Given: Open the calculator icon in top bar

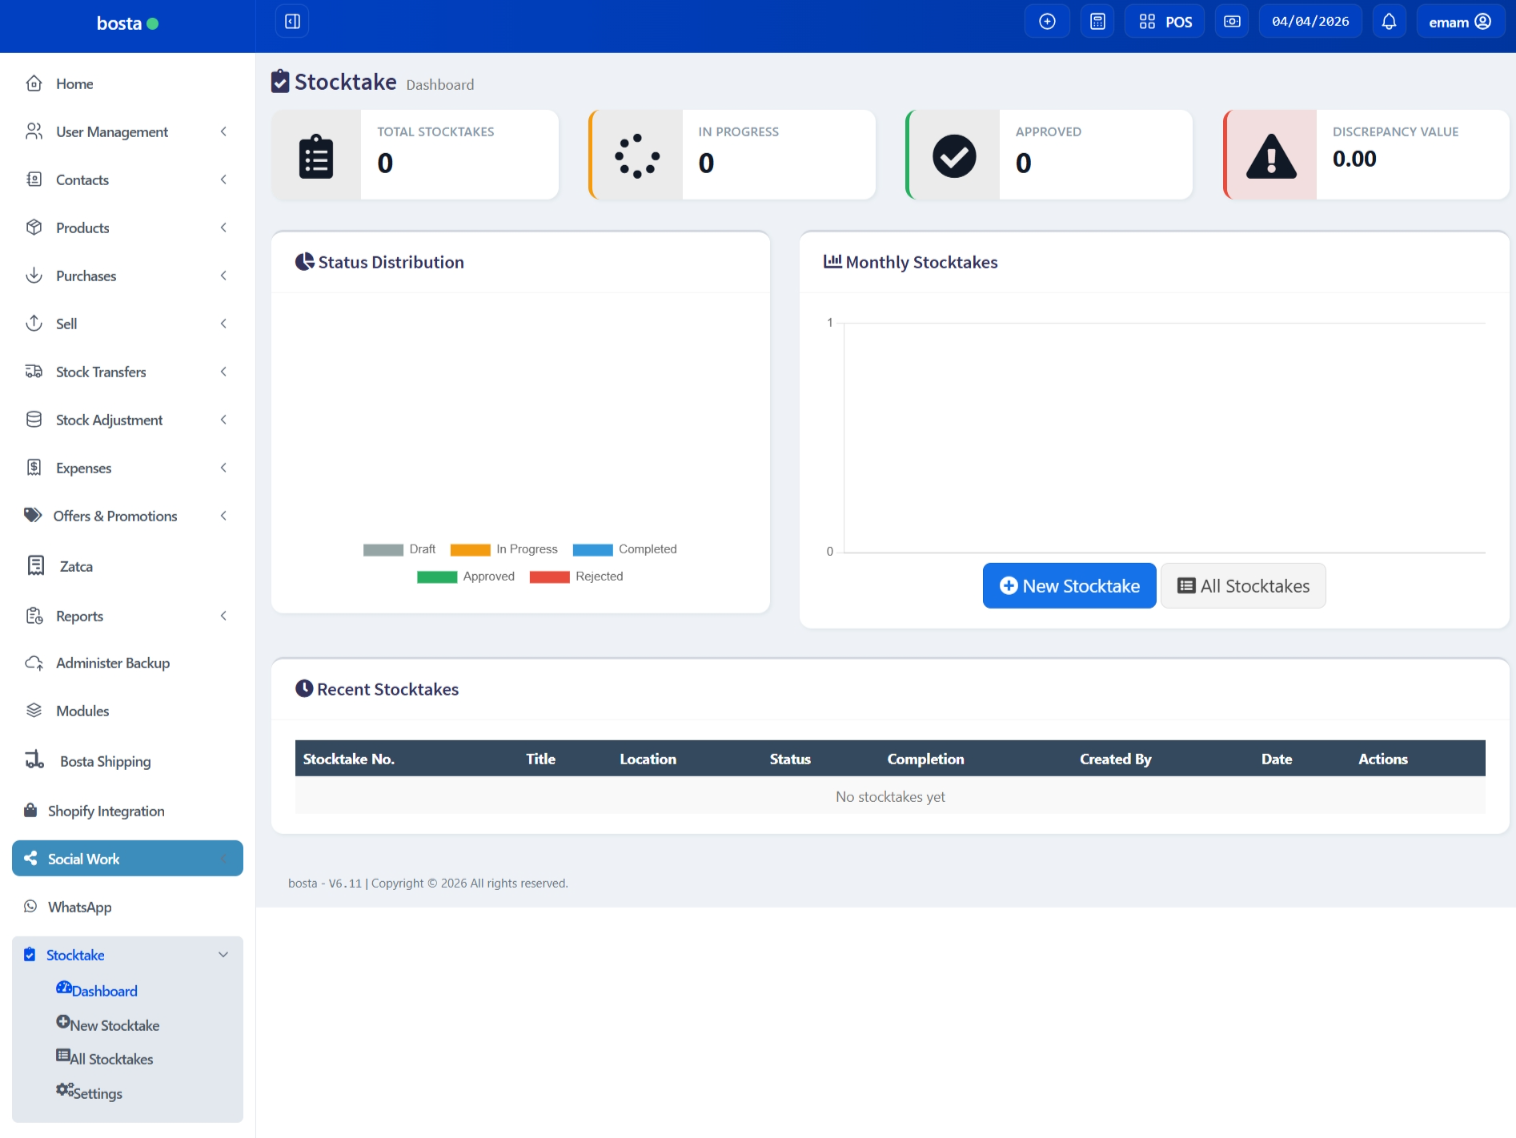Looking at the screenshot, I should [1097, 22].
